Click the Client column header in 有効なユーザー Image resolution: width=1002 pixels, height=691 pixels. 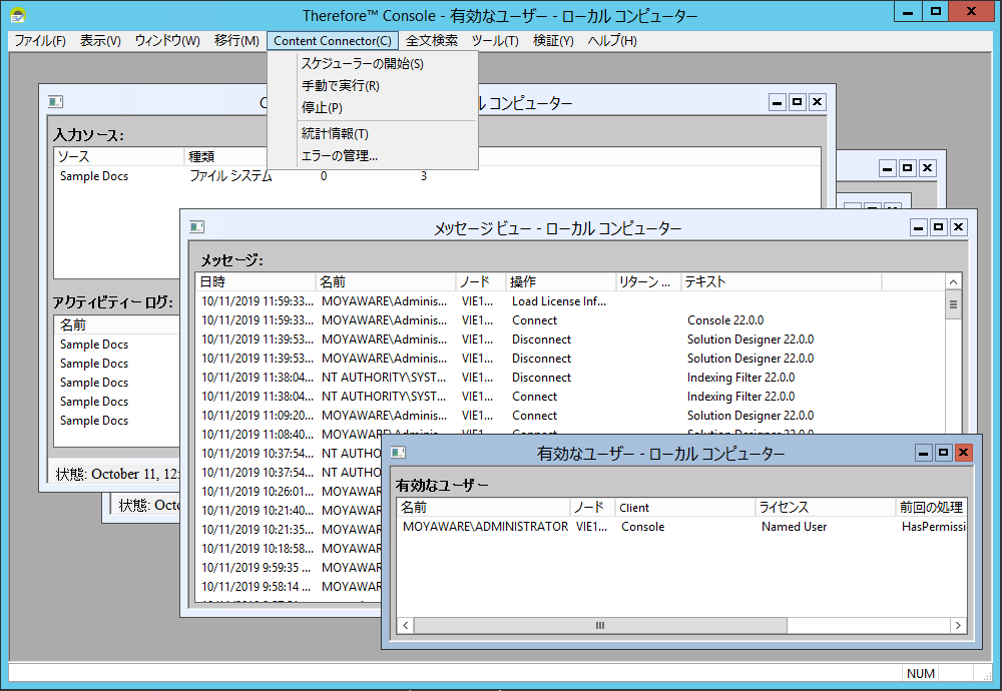(x=685, y=508)
